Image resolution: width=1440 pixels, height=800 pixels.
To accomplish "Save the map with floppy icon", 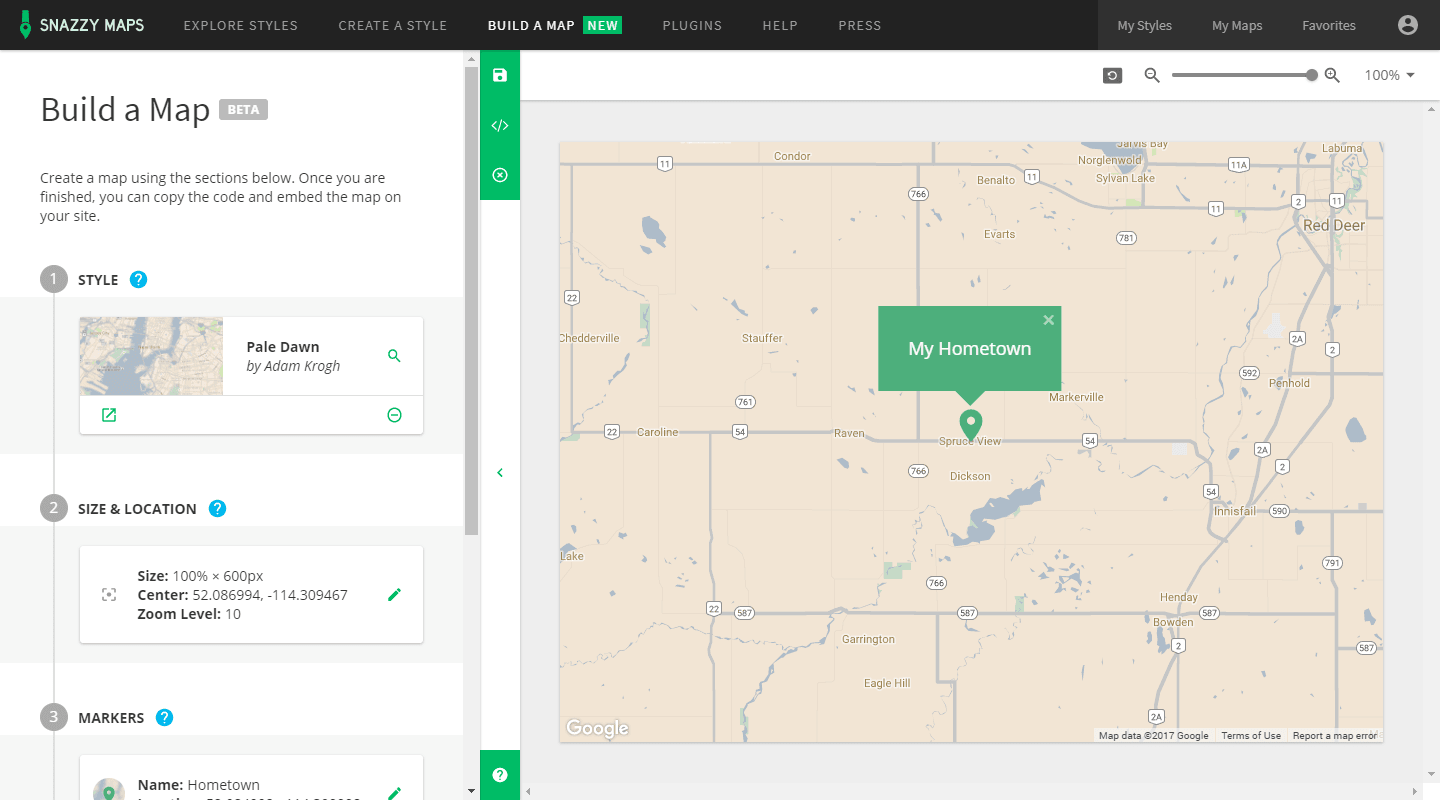I will coord(500,75).
